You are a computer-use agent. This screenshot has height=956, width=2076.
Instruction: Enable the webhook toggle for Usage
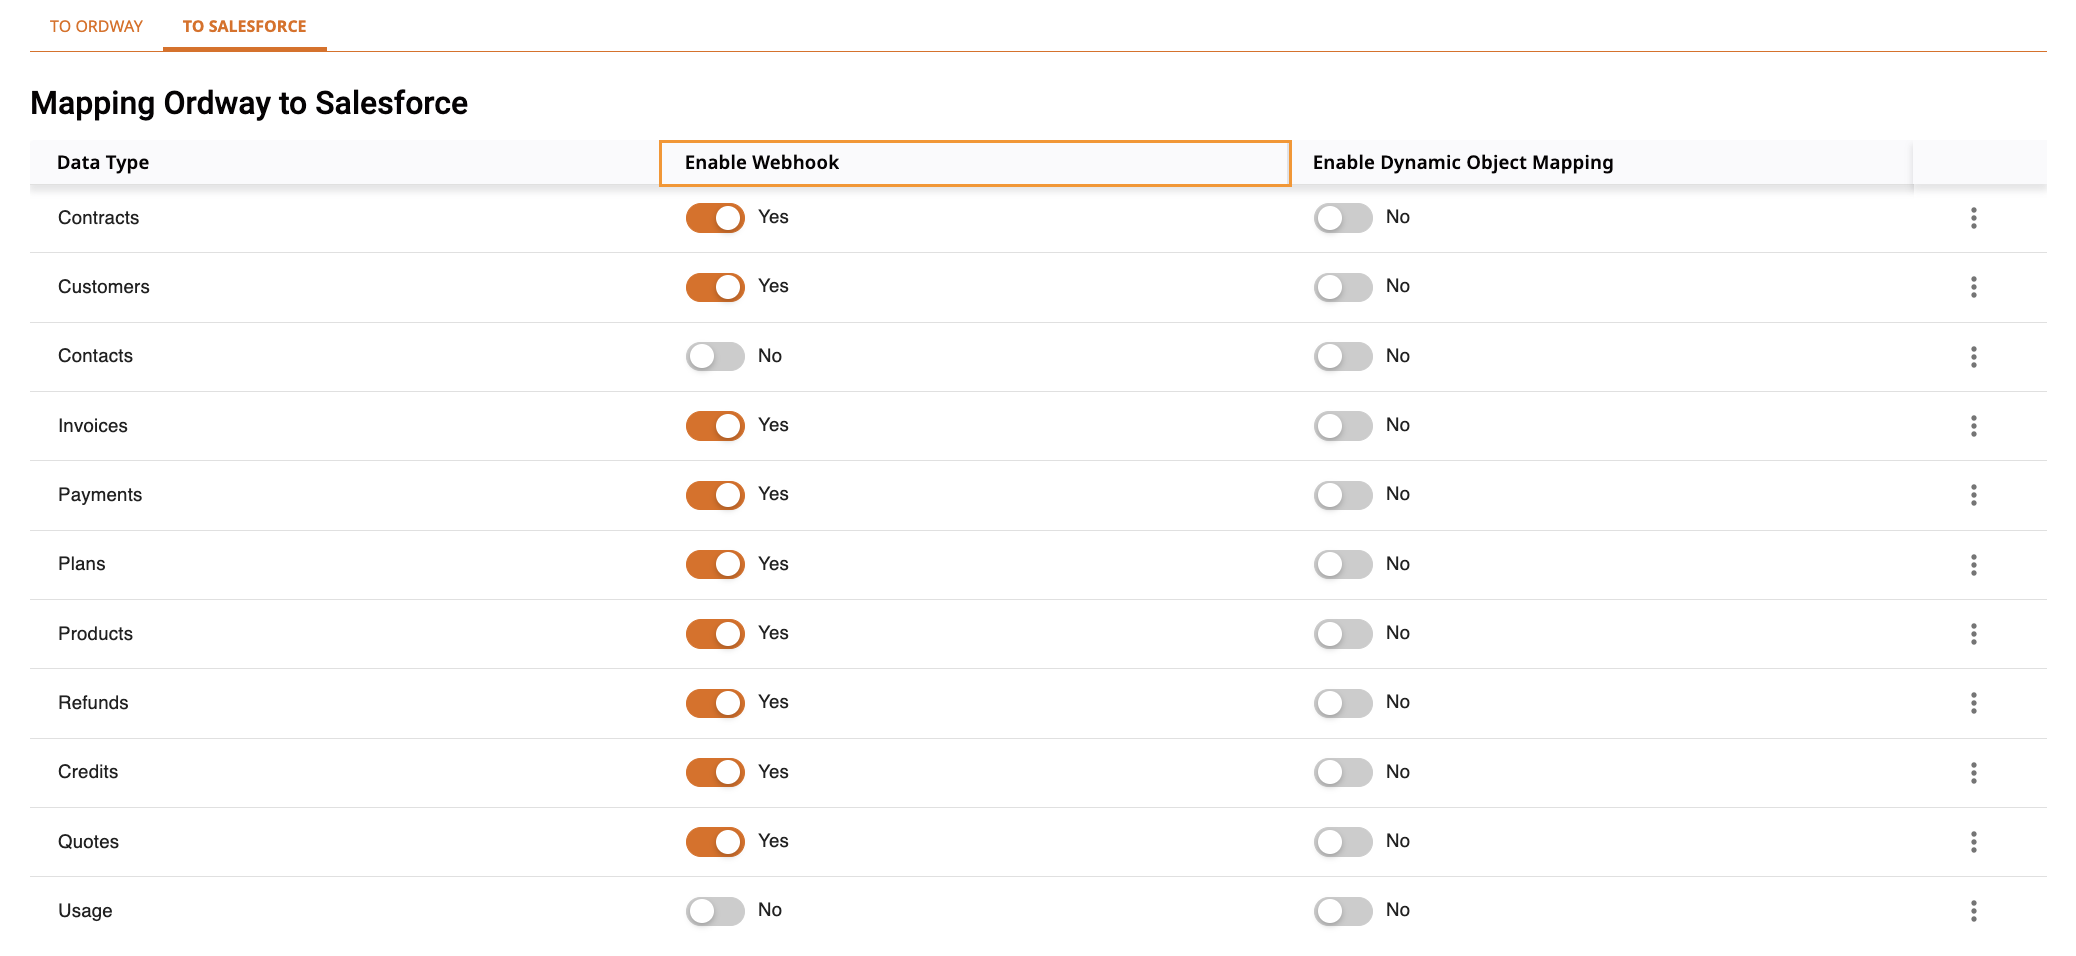point(715,911)
